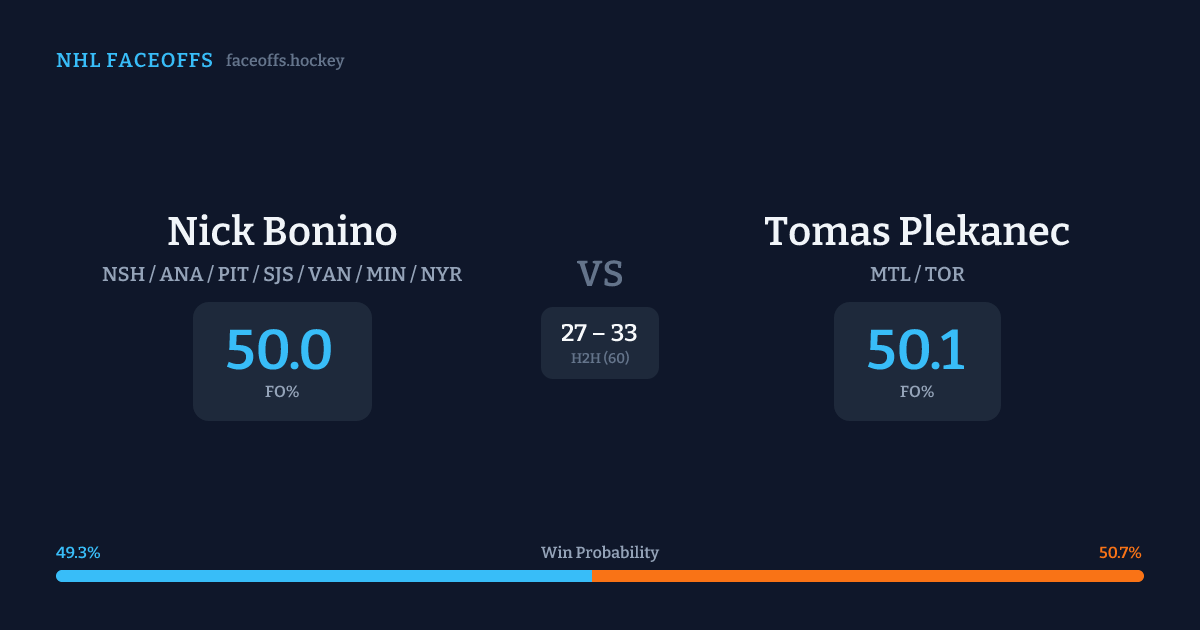The image size is (1200, 630).
Task: Click Nick Bonino's team list starting with NSH
Action: (282, 274)
